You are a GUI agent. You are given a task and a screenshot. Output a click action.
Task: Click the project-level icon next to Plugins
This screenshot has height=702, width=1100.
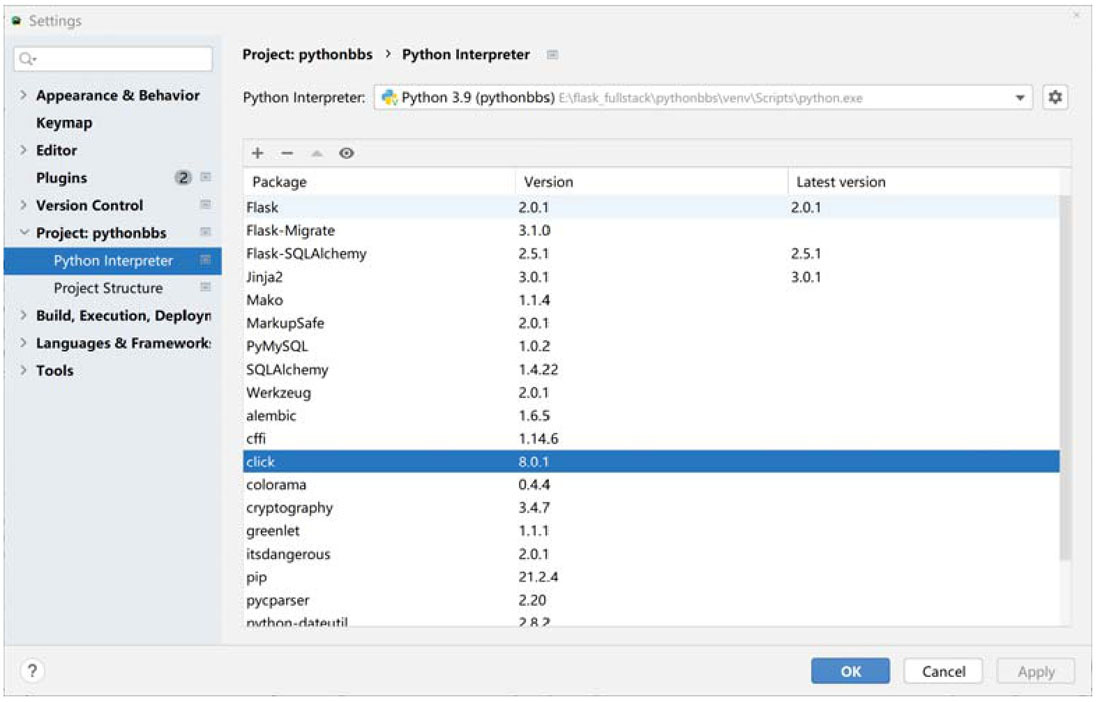(206, 177)
